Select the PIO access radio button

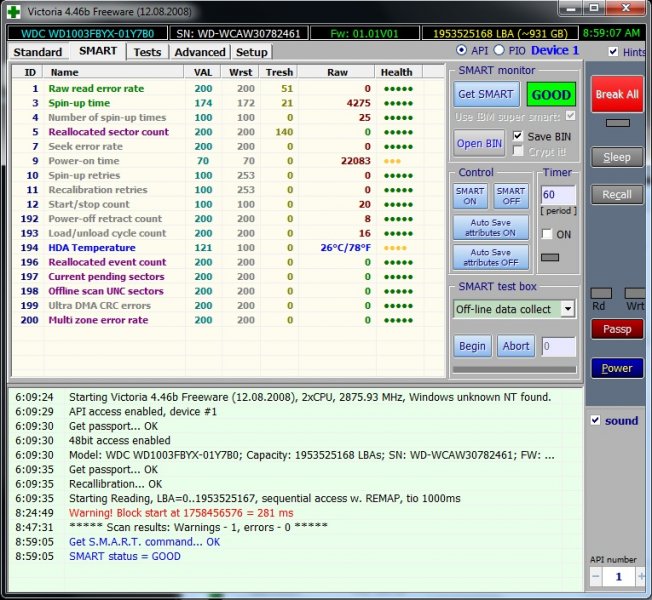click(499, 50)
